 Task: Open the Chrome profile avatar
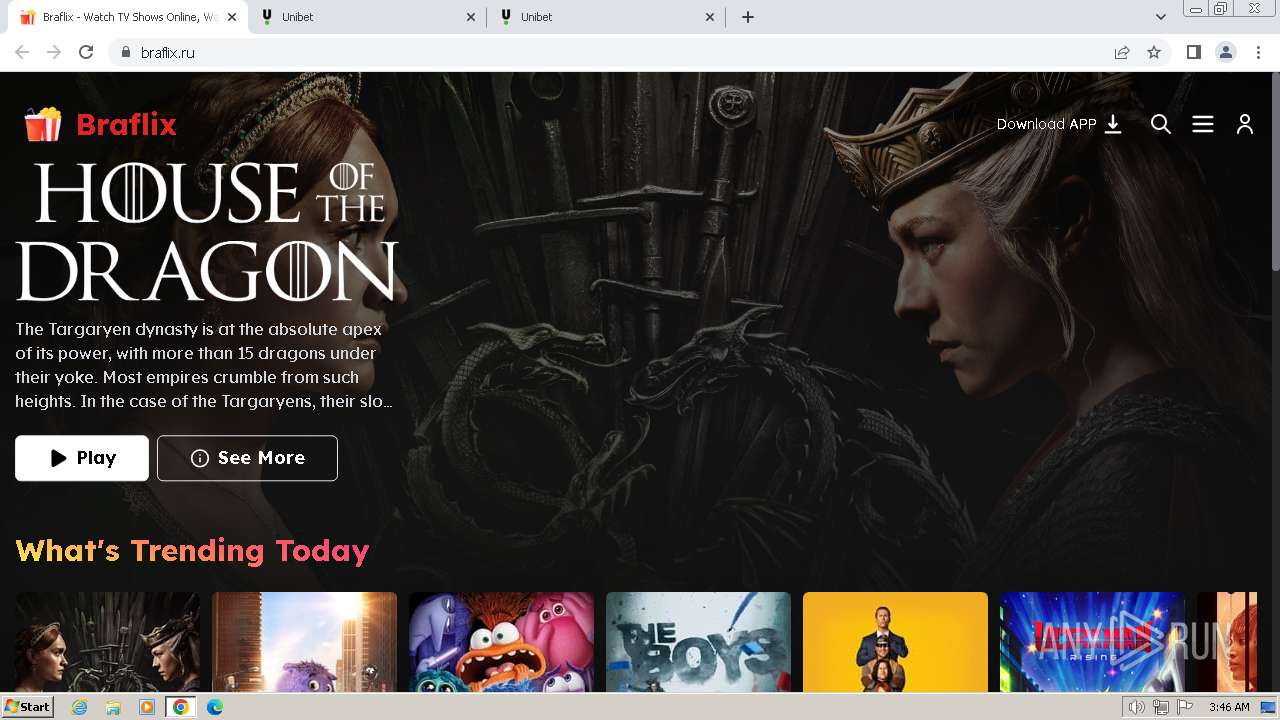[x=1226, y=52]
